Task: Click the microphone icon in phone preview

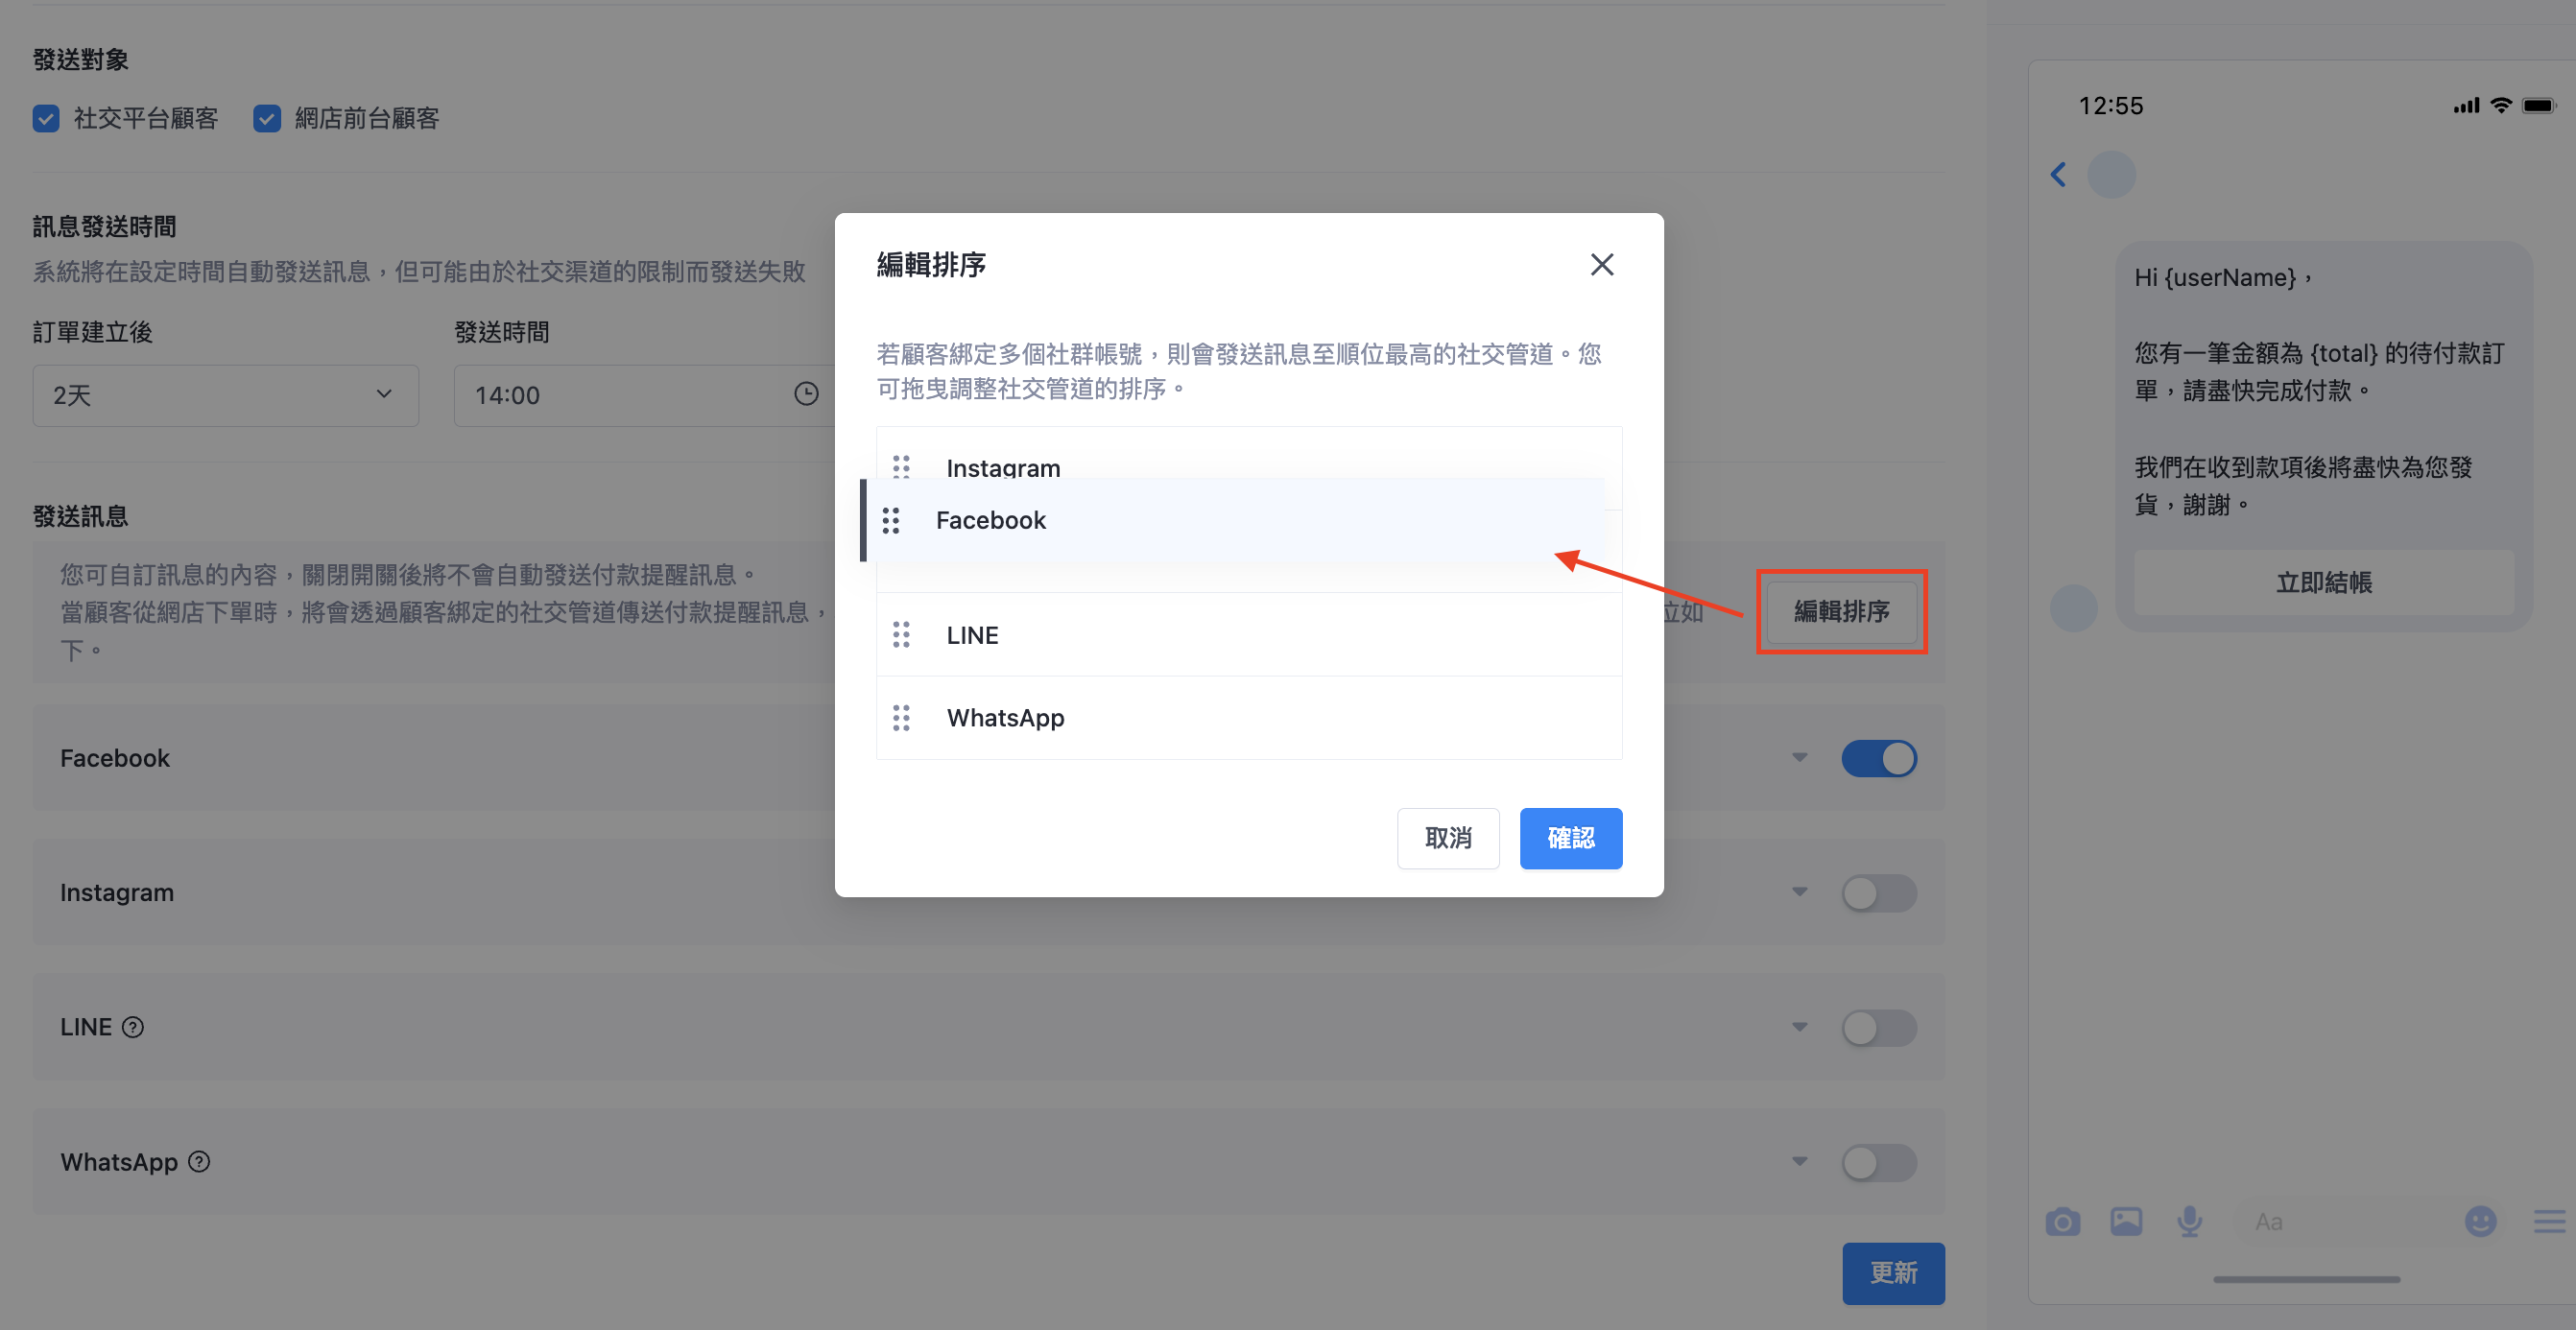Action: click(x=2190, y=1221)
